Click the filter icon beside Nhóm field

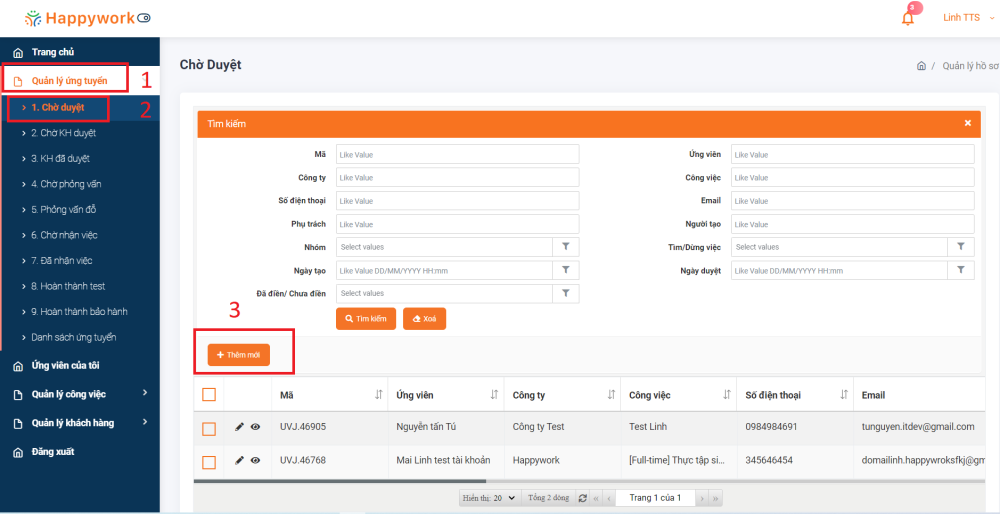point(565,247)
